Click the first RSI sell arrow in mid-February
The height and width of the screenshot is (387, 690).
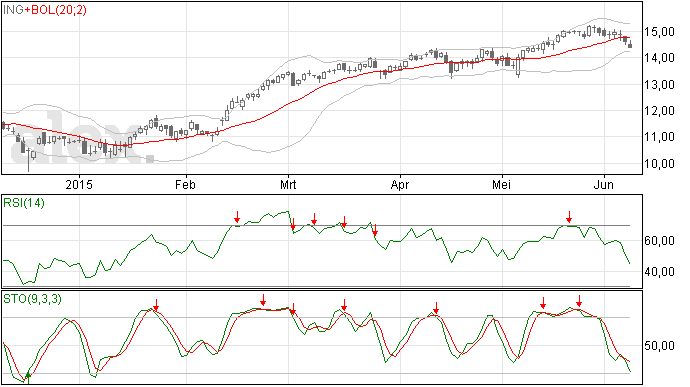237,217
